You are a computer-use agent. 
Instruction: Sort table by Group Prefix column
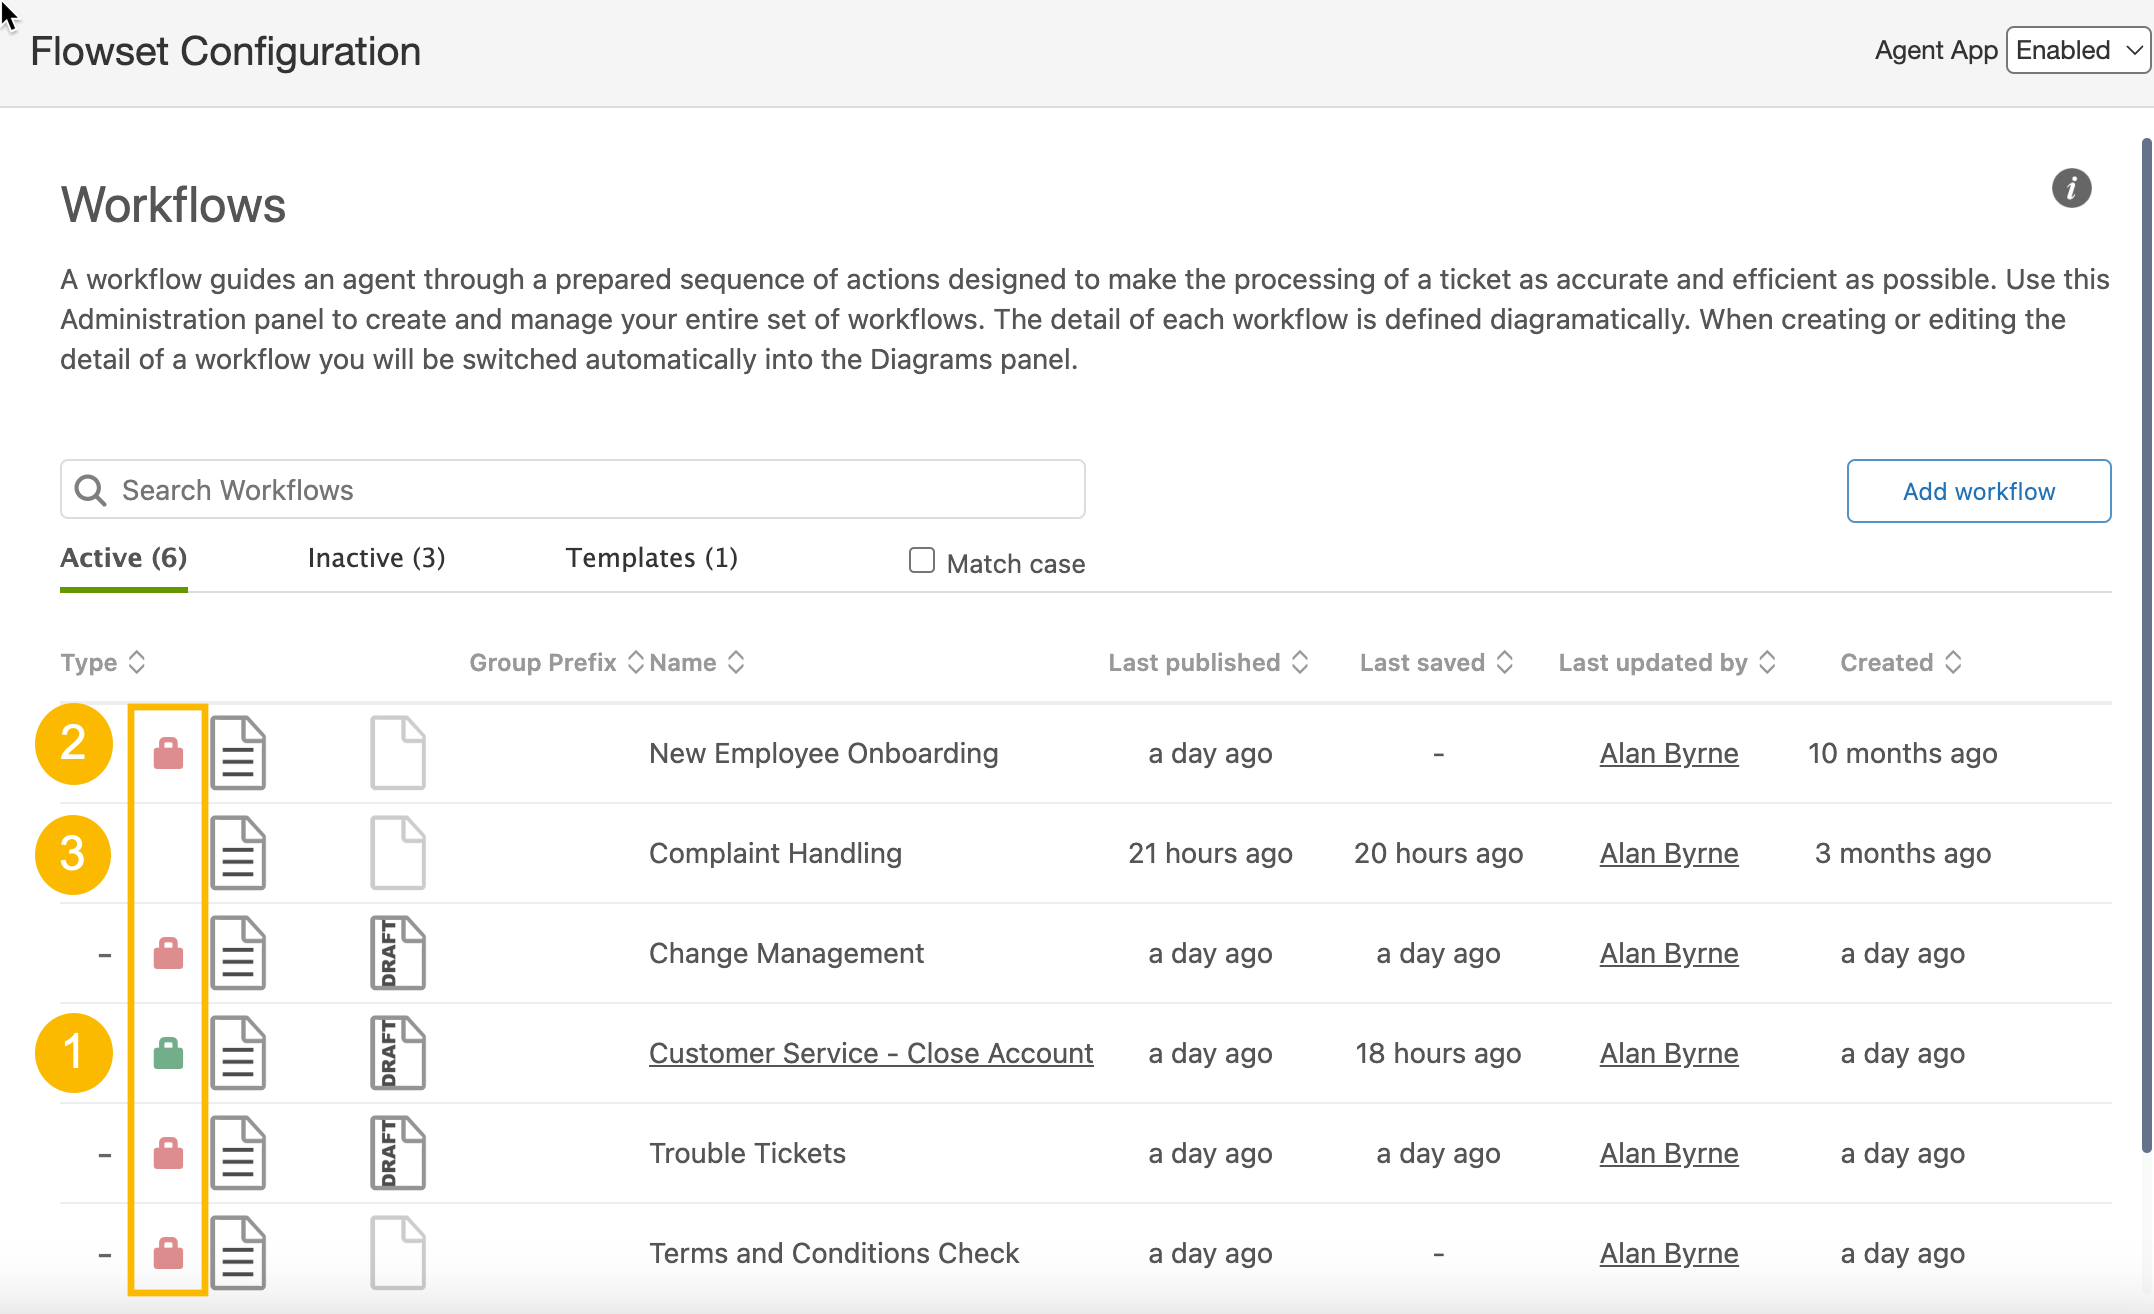click(x=557, y=662)
